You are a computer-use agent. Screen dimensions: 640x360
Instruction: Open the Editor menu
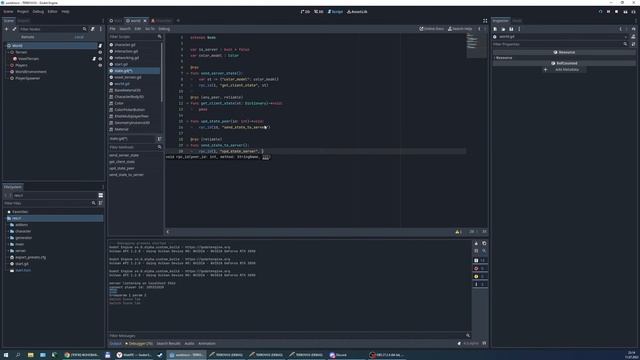click(x=53, y=11)
